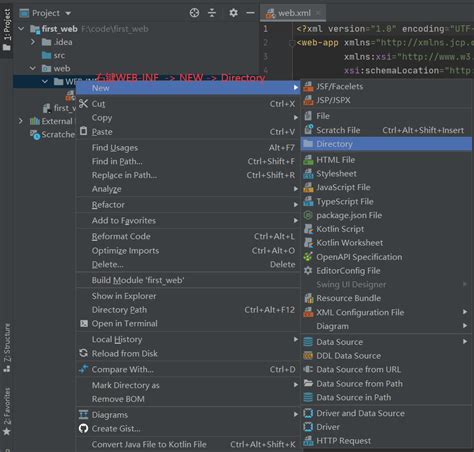
Task: Open the Structure tool window tab
Action: click(x=7, y=347)
